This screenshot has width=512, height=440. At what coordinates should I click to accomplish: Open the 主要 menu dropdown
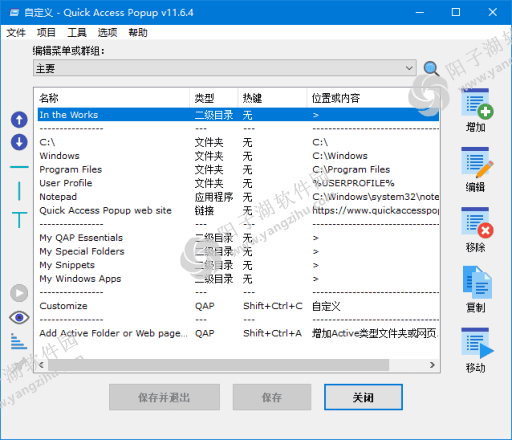pyautogui.click(x=225, y=68)
